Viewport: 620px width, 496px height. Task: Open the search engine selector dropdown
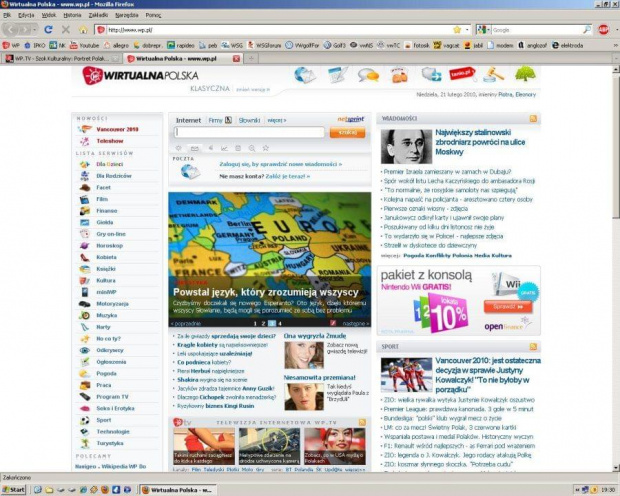[x=483, y=30]
